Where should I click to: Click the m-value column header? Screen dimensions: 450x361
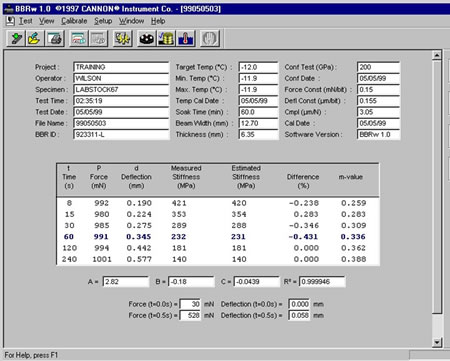[x=351, y=177]
